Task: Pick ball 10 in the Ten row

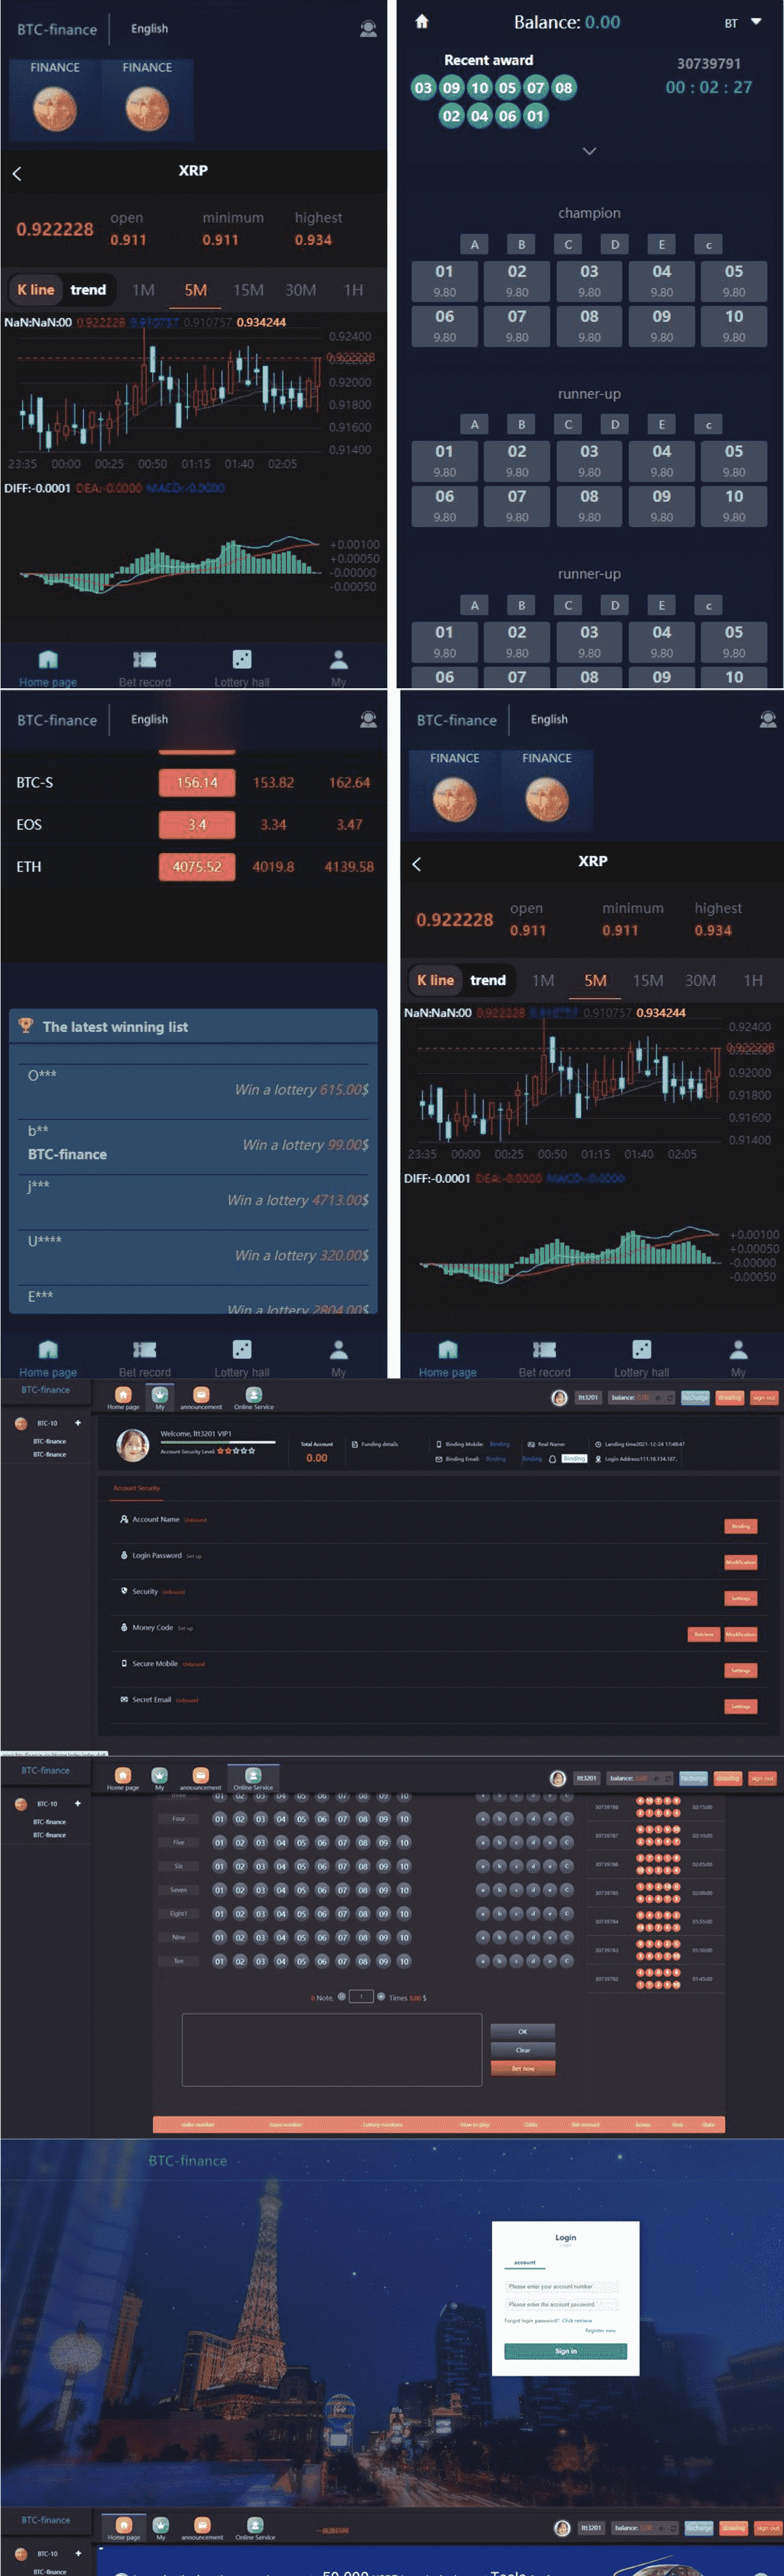Action: [x=404, y=1961]
